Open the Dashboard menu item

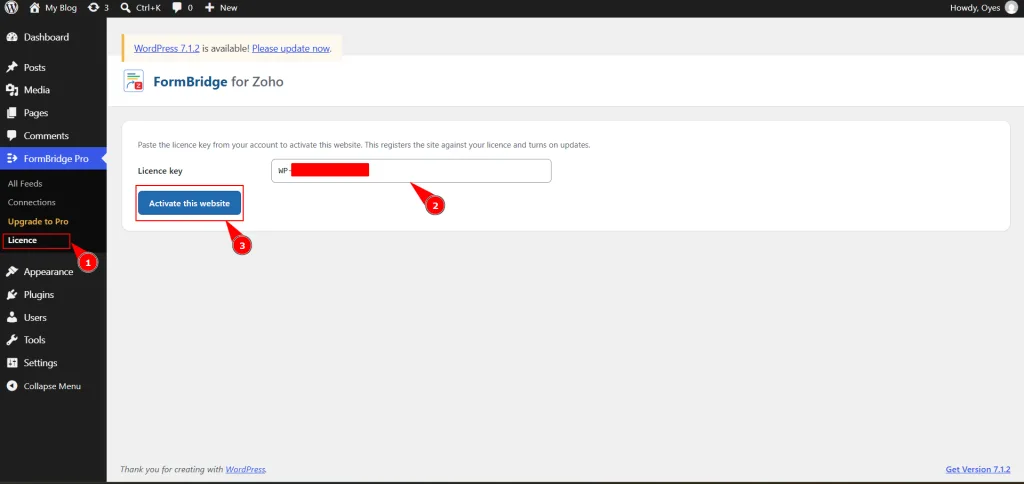point(46,37)
